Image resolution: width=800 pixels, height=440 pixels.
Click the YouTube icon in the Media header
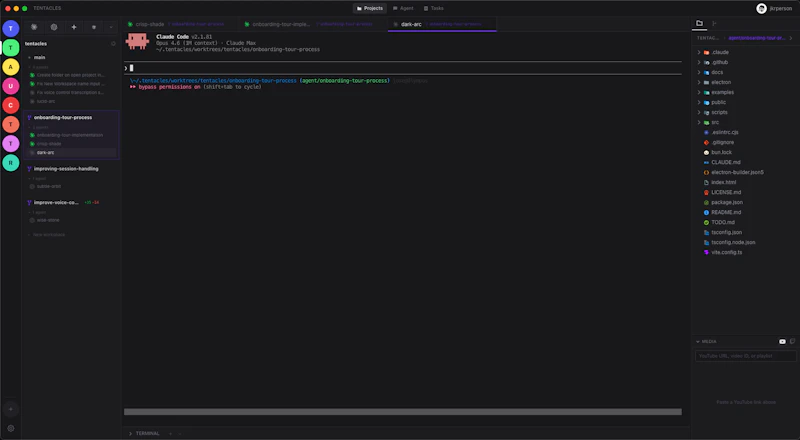782,341
